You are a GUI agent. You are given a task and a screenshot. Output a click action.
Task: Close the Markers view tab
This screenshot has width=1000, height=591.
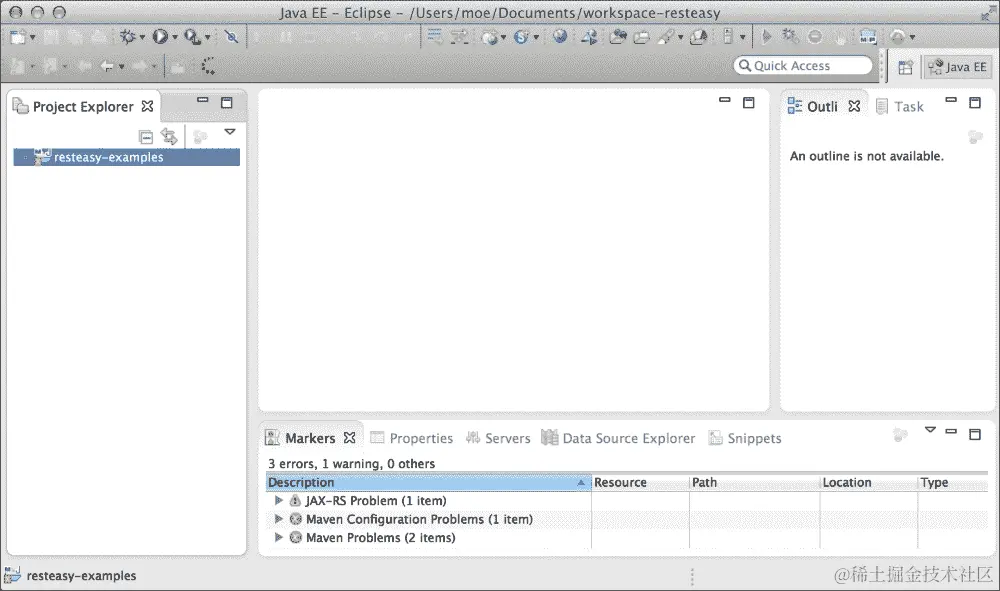point(349,437)
